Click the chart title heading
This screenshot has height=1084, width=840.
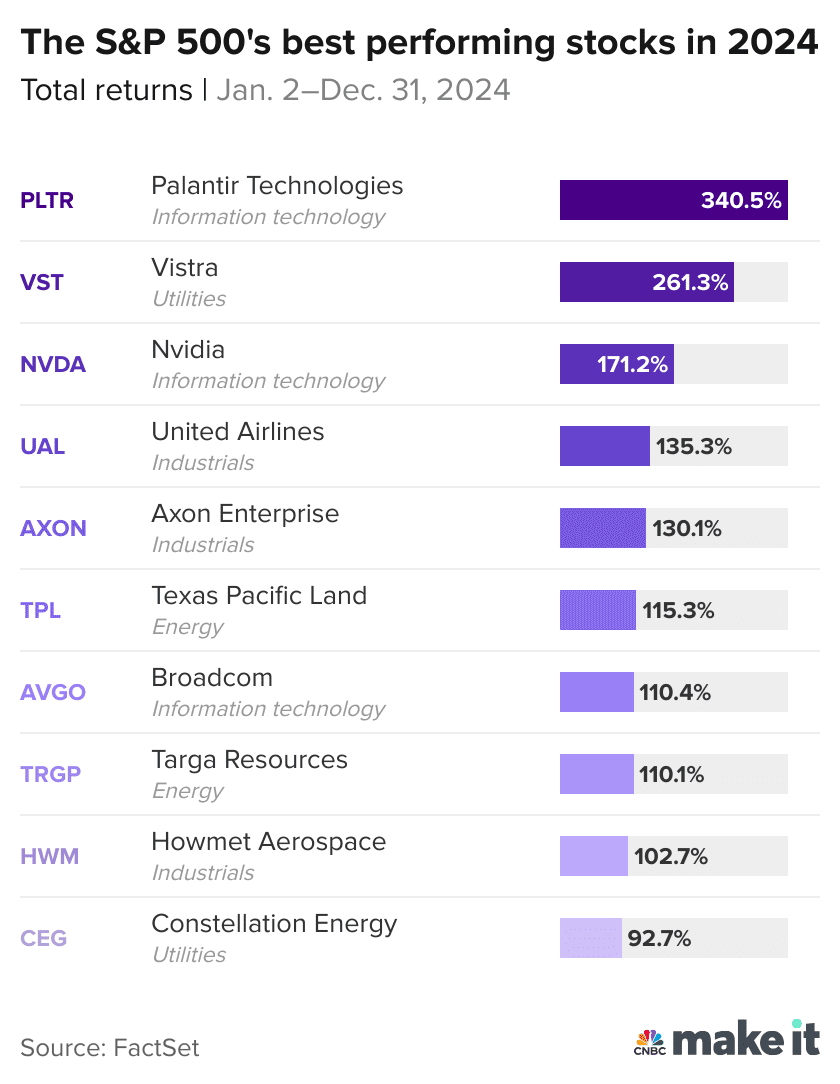(419, 43)
